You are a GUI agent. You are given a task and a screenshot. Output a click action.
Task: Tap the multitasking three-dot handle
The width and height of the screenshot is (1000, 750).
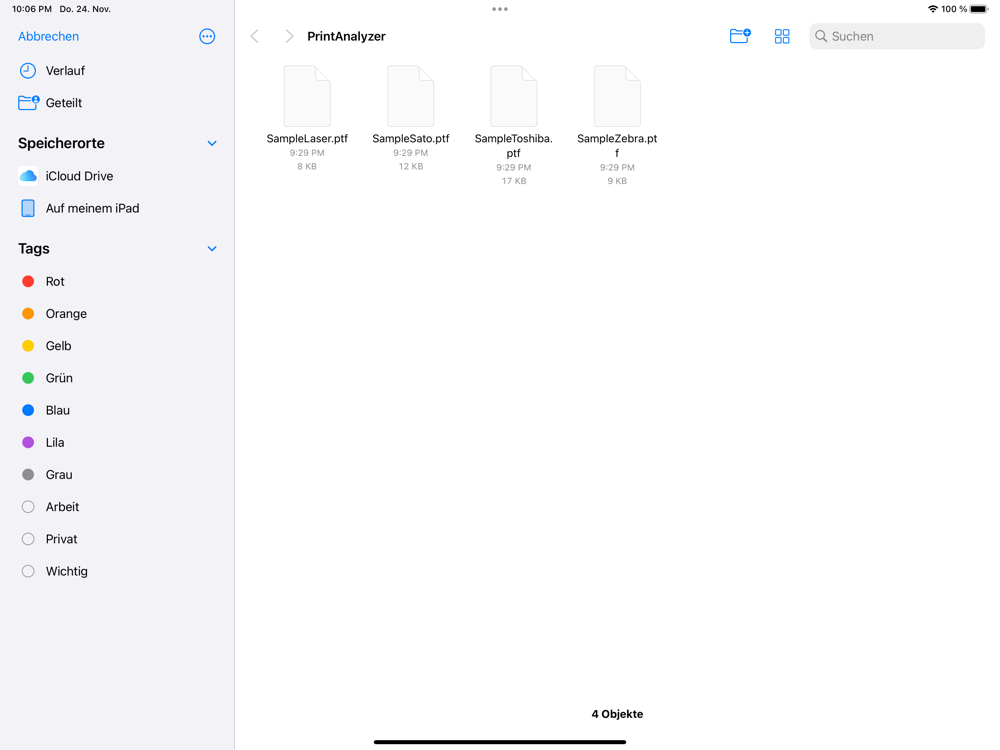click(500, 9)
